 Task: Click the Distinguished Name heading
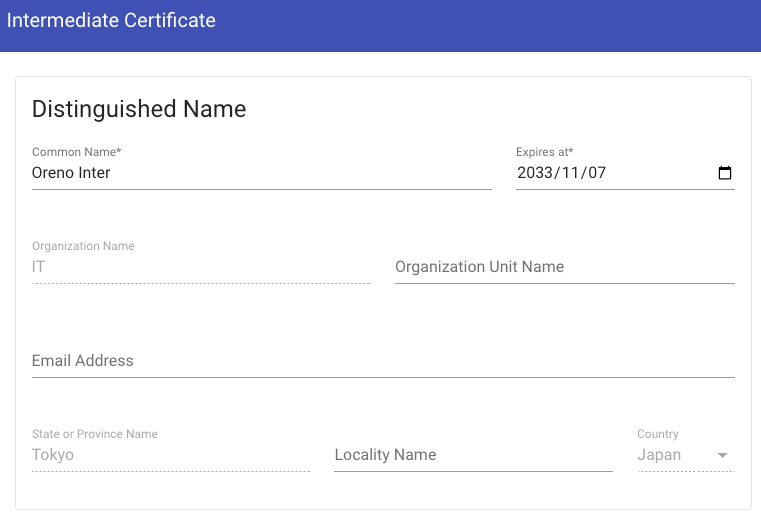pyautogui.click(x=139, y=109)
